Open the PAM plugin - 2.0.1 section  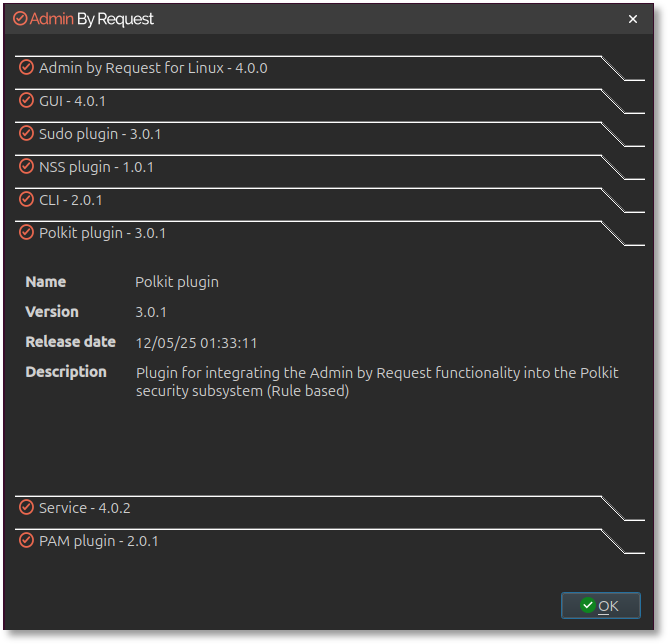[x=98, y=541]
